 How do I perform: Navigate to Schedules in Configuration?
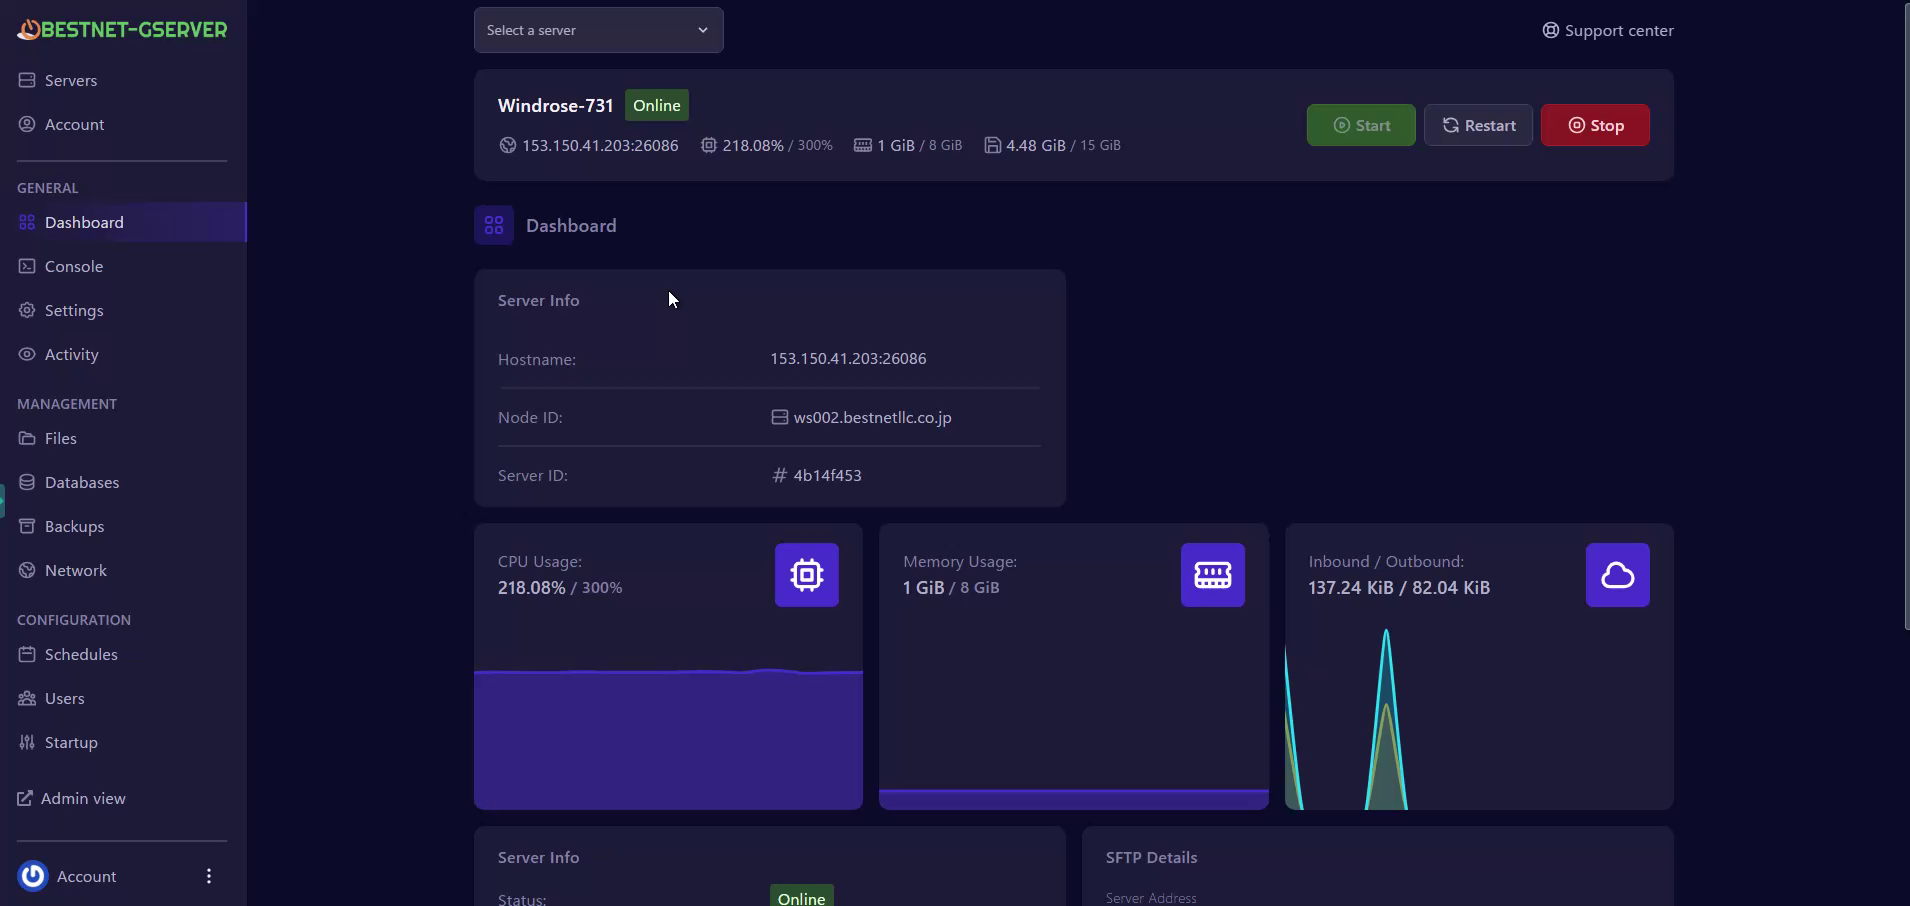(x=81, y=655)
